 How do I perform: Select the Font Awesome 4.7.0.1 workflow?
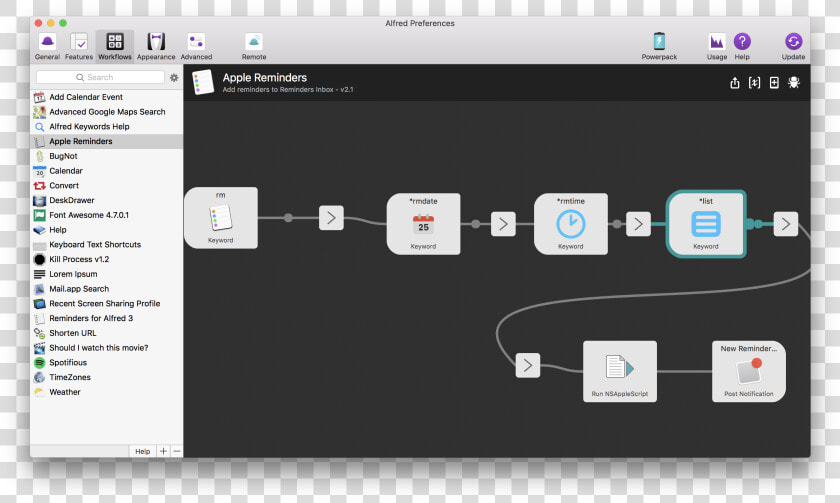(x=107, y=215)
